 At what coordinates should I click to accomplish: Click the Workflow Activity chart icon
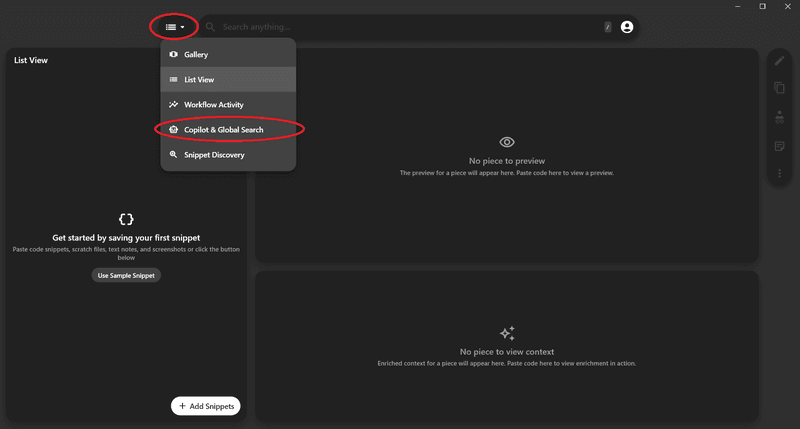click(173, 104)
